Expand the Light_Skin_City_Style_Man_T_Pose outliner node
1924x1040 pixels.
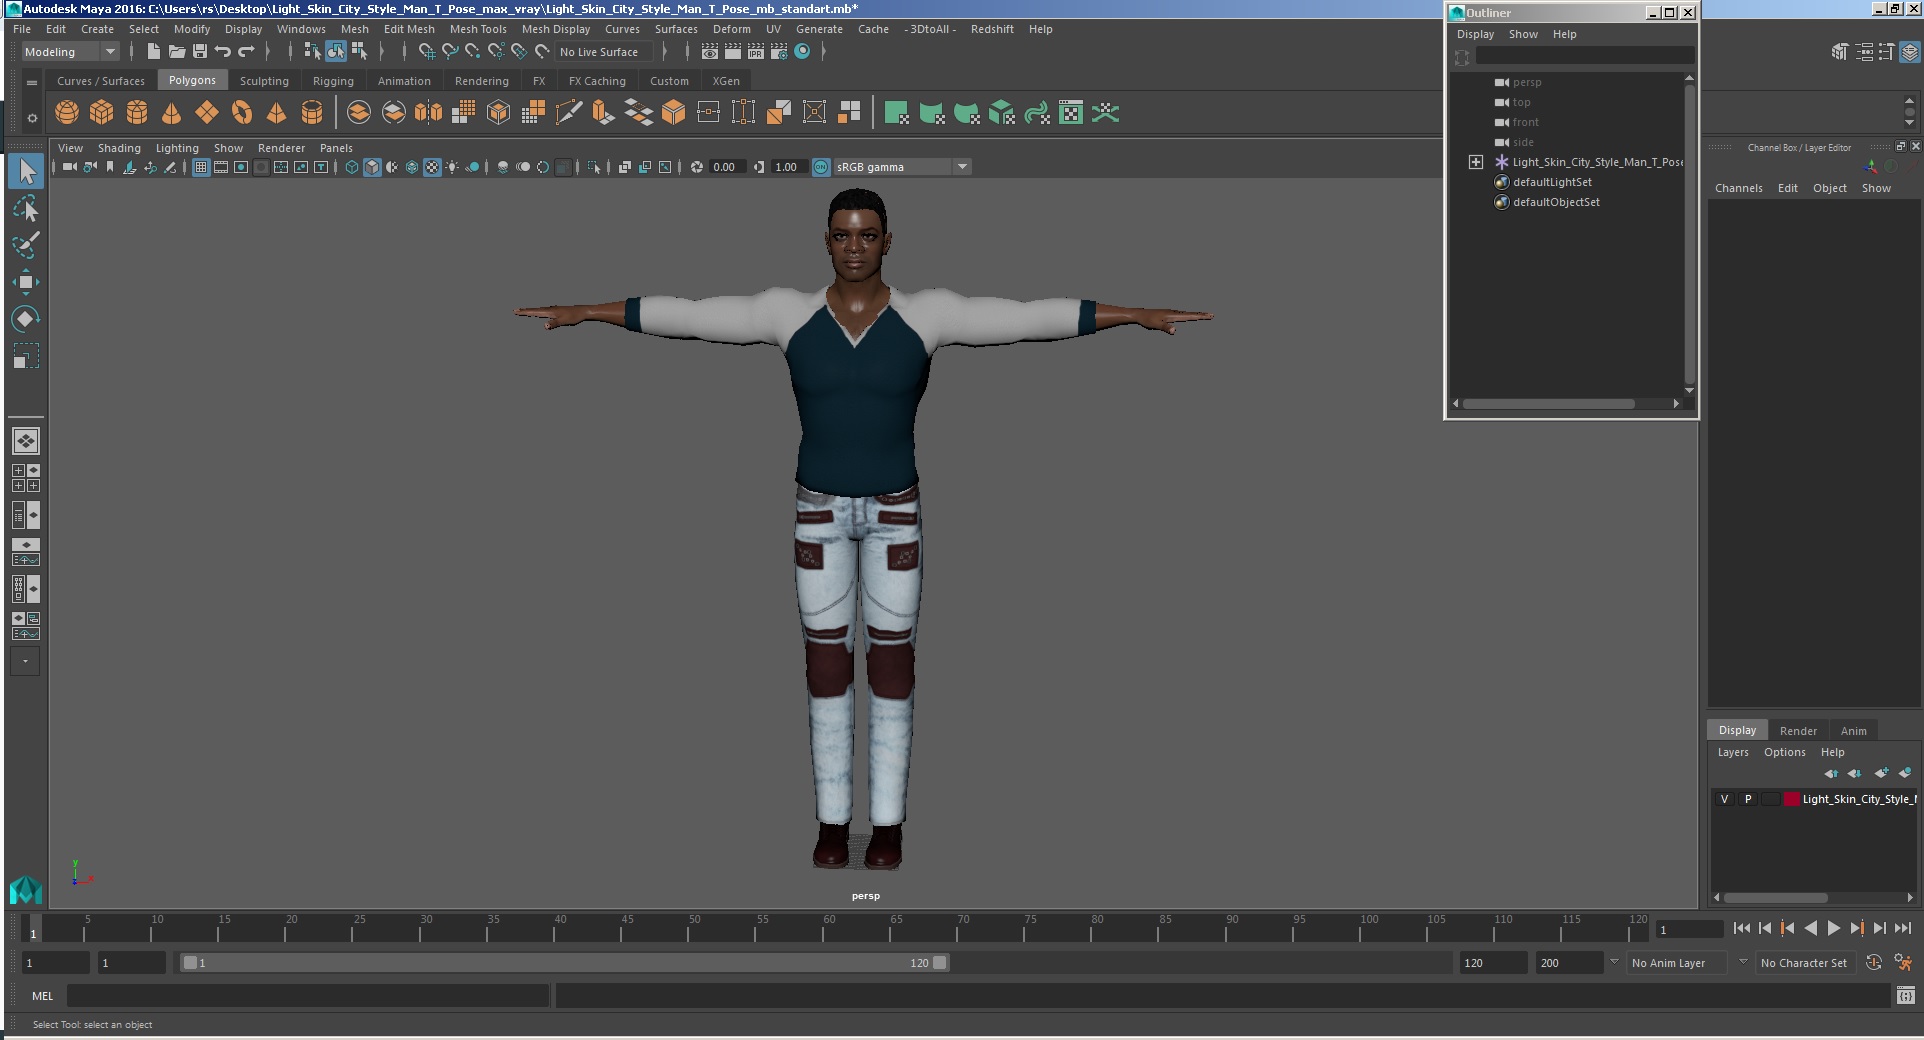tap(1476, 162)
